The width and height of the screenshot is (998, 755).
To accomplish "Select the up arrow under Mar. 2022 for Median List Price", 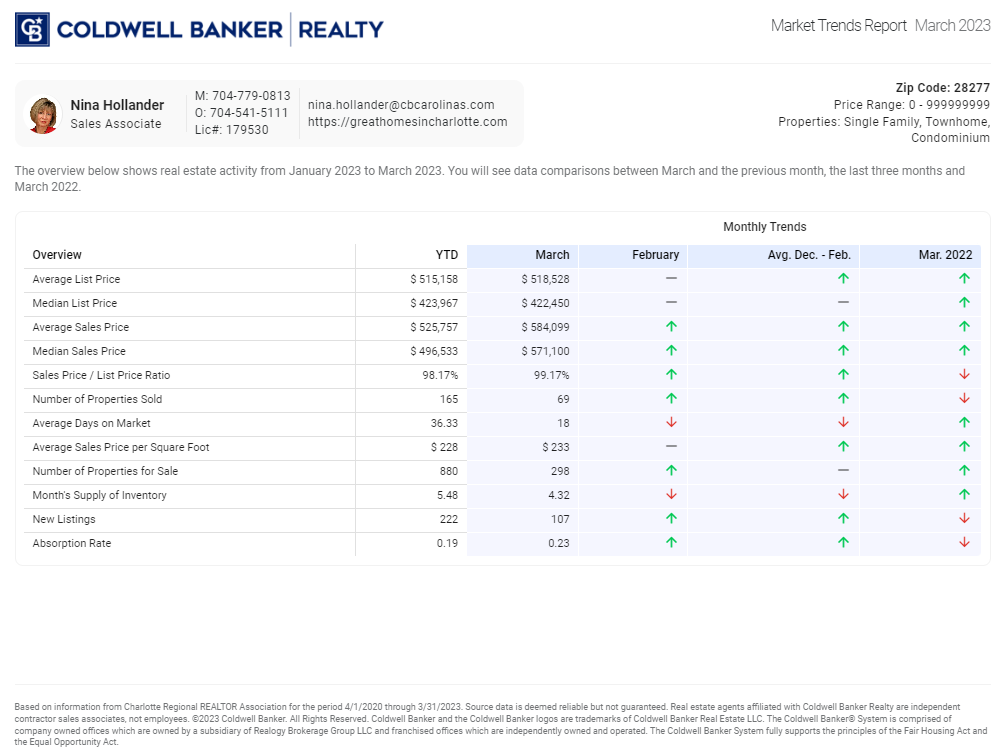I will click(x=963, y=303).
